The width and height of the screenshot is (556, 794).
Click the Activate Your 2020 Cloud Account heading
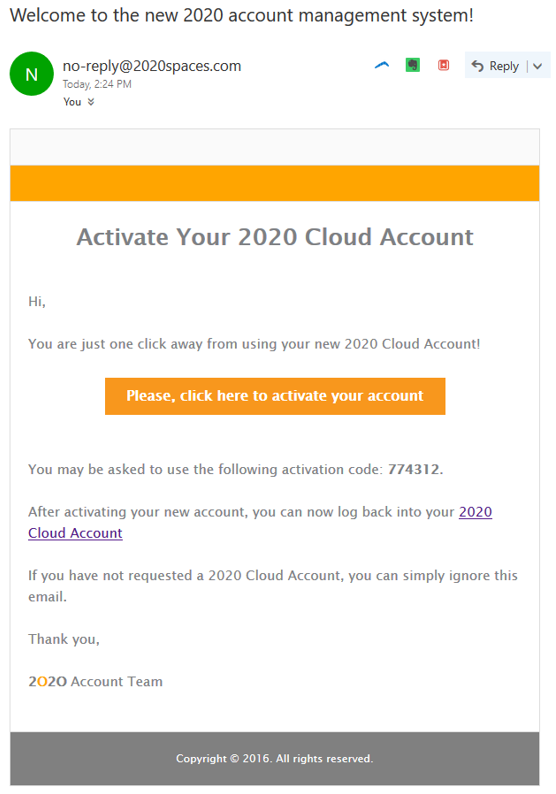click(x=275, y=237)
